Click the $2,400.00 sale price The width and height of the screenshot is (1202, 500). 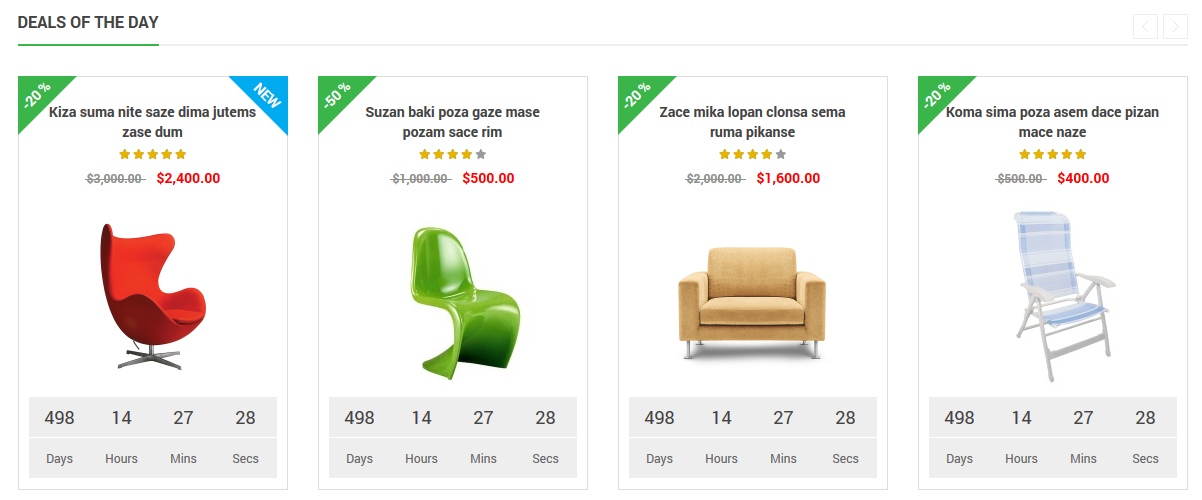(188, 178)
